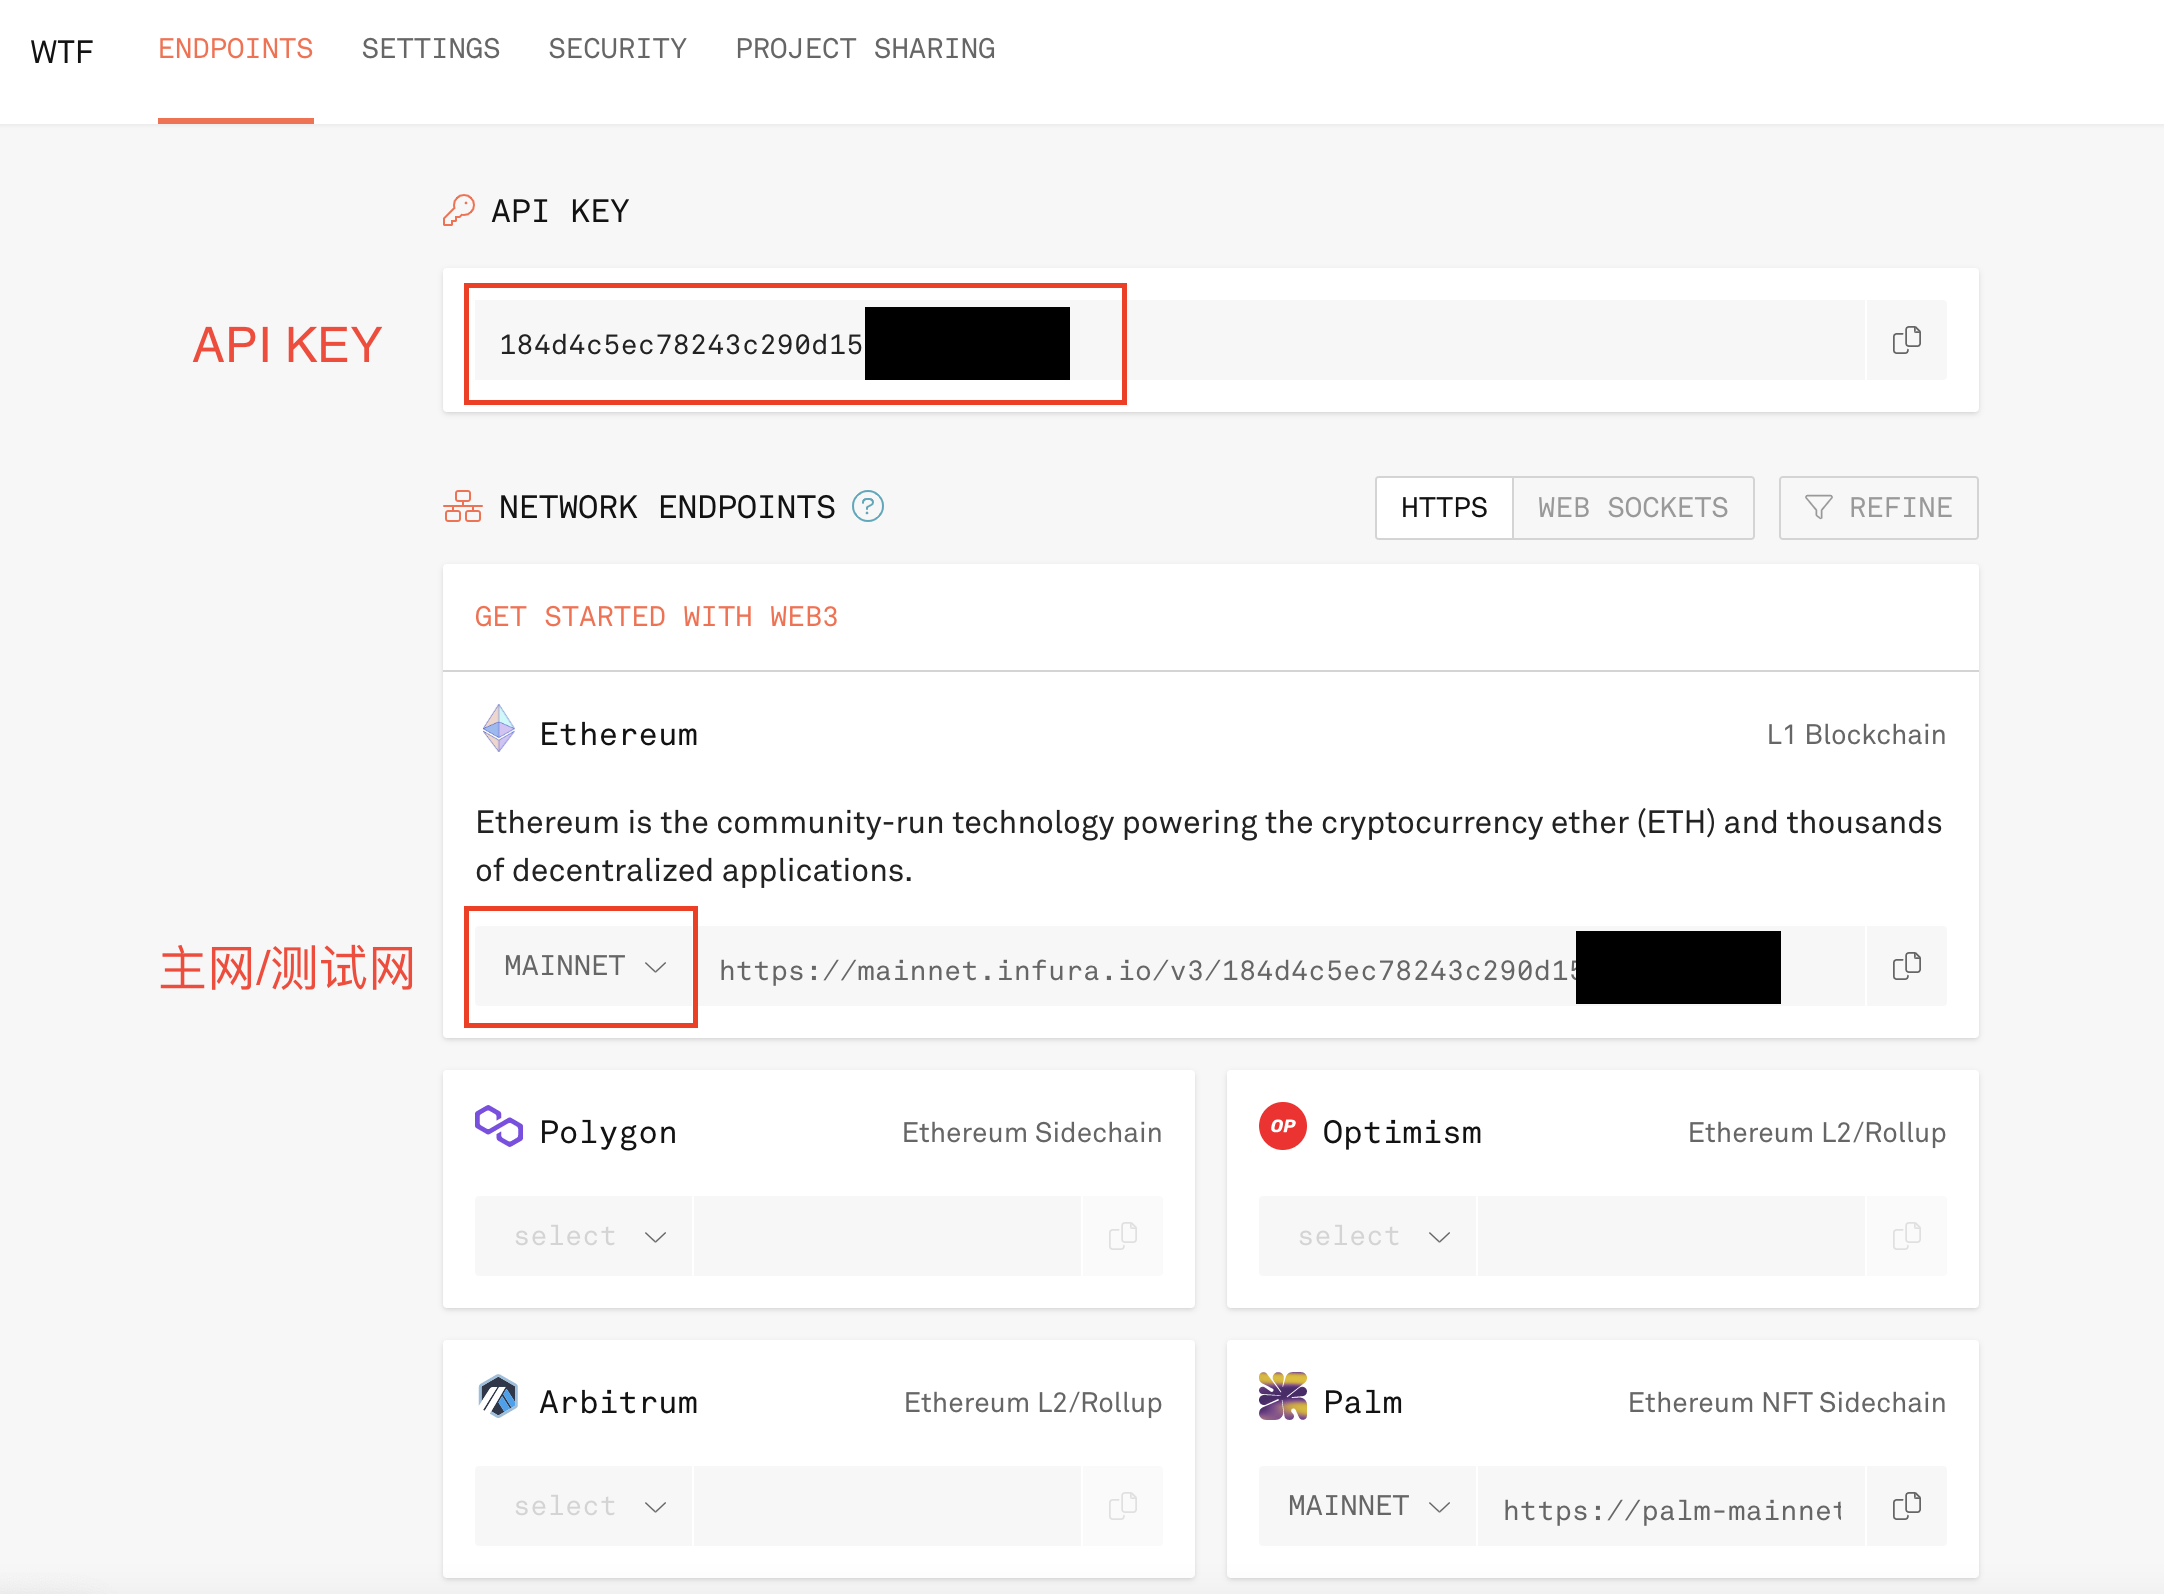Open the help tooltip beside NETWORK ENDPOINTS
The height and width of the screenshot is (1594, 2164).
(868, 507)
